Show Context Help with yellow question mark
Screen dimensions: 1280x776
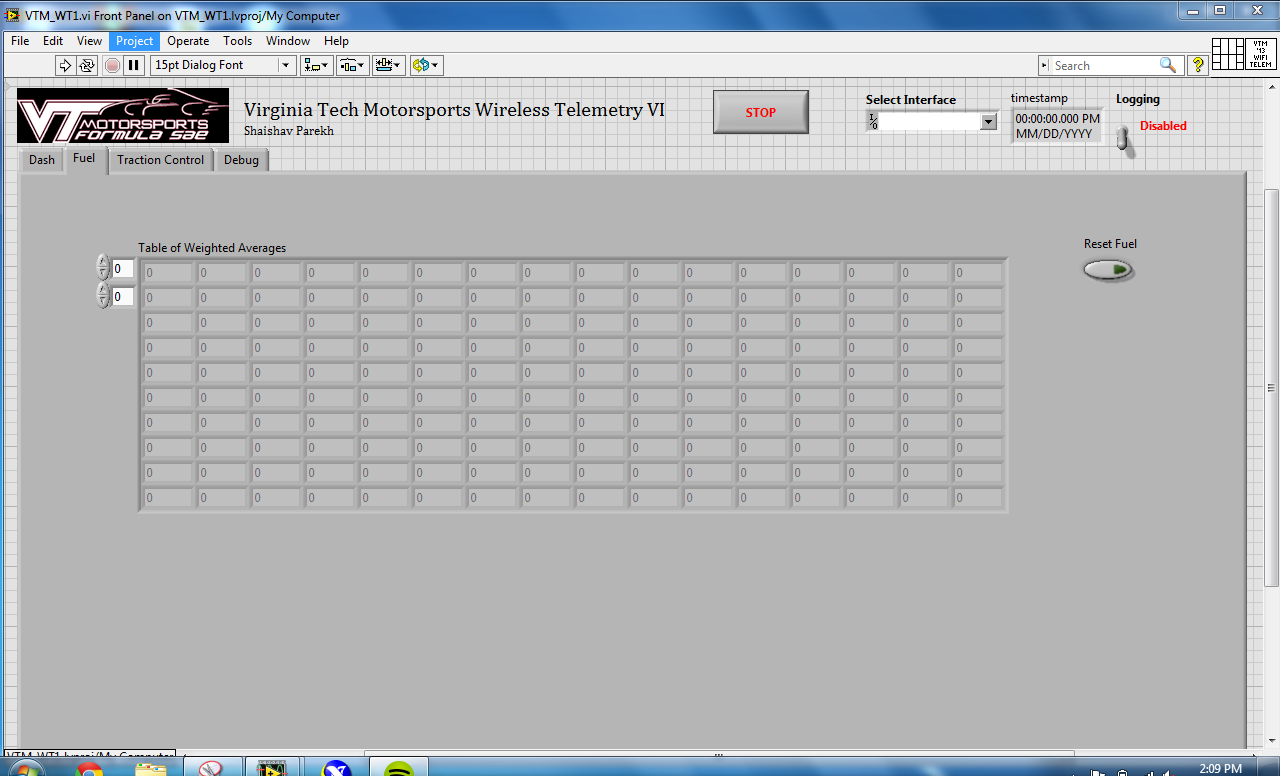tap(1197, 65)
